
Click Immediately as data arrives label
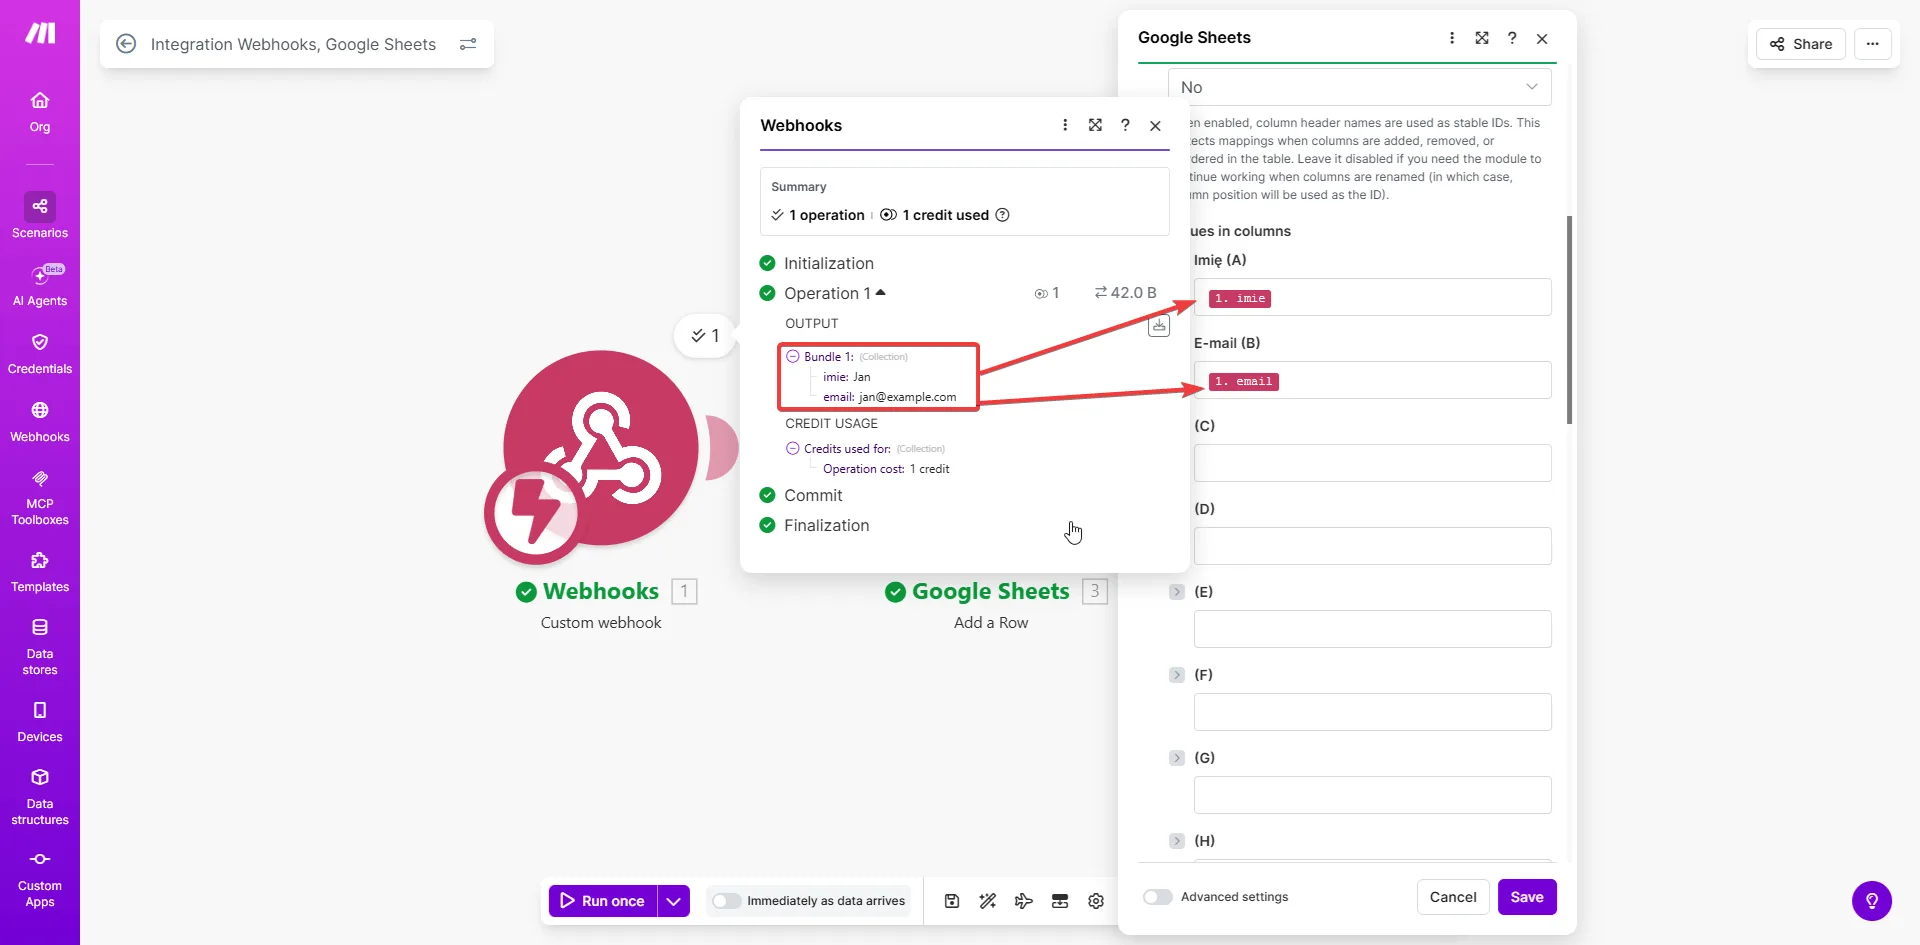pyautogui.click(x=826, y=901)
